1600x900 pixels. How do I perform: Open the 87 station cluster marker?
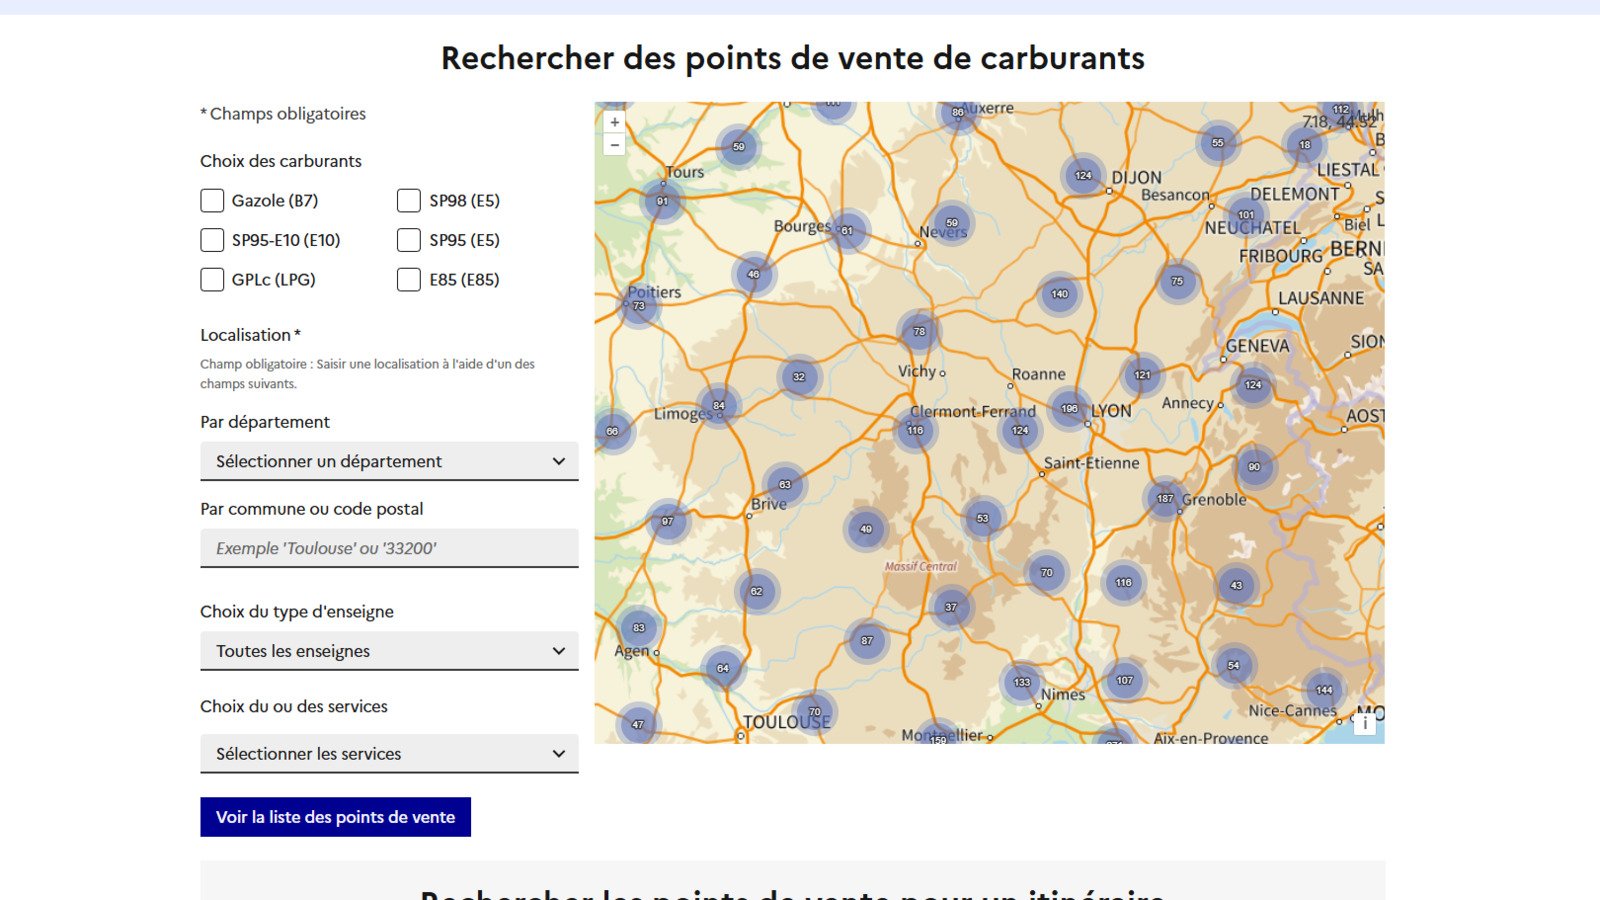[x=867, y=641]
